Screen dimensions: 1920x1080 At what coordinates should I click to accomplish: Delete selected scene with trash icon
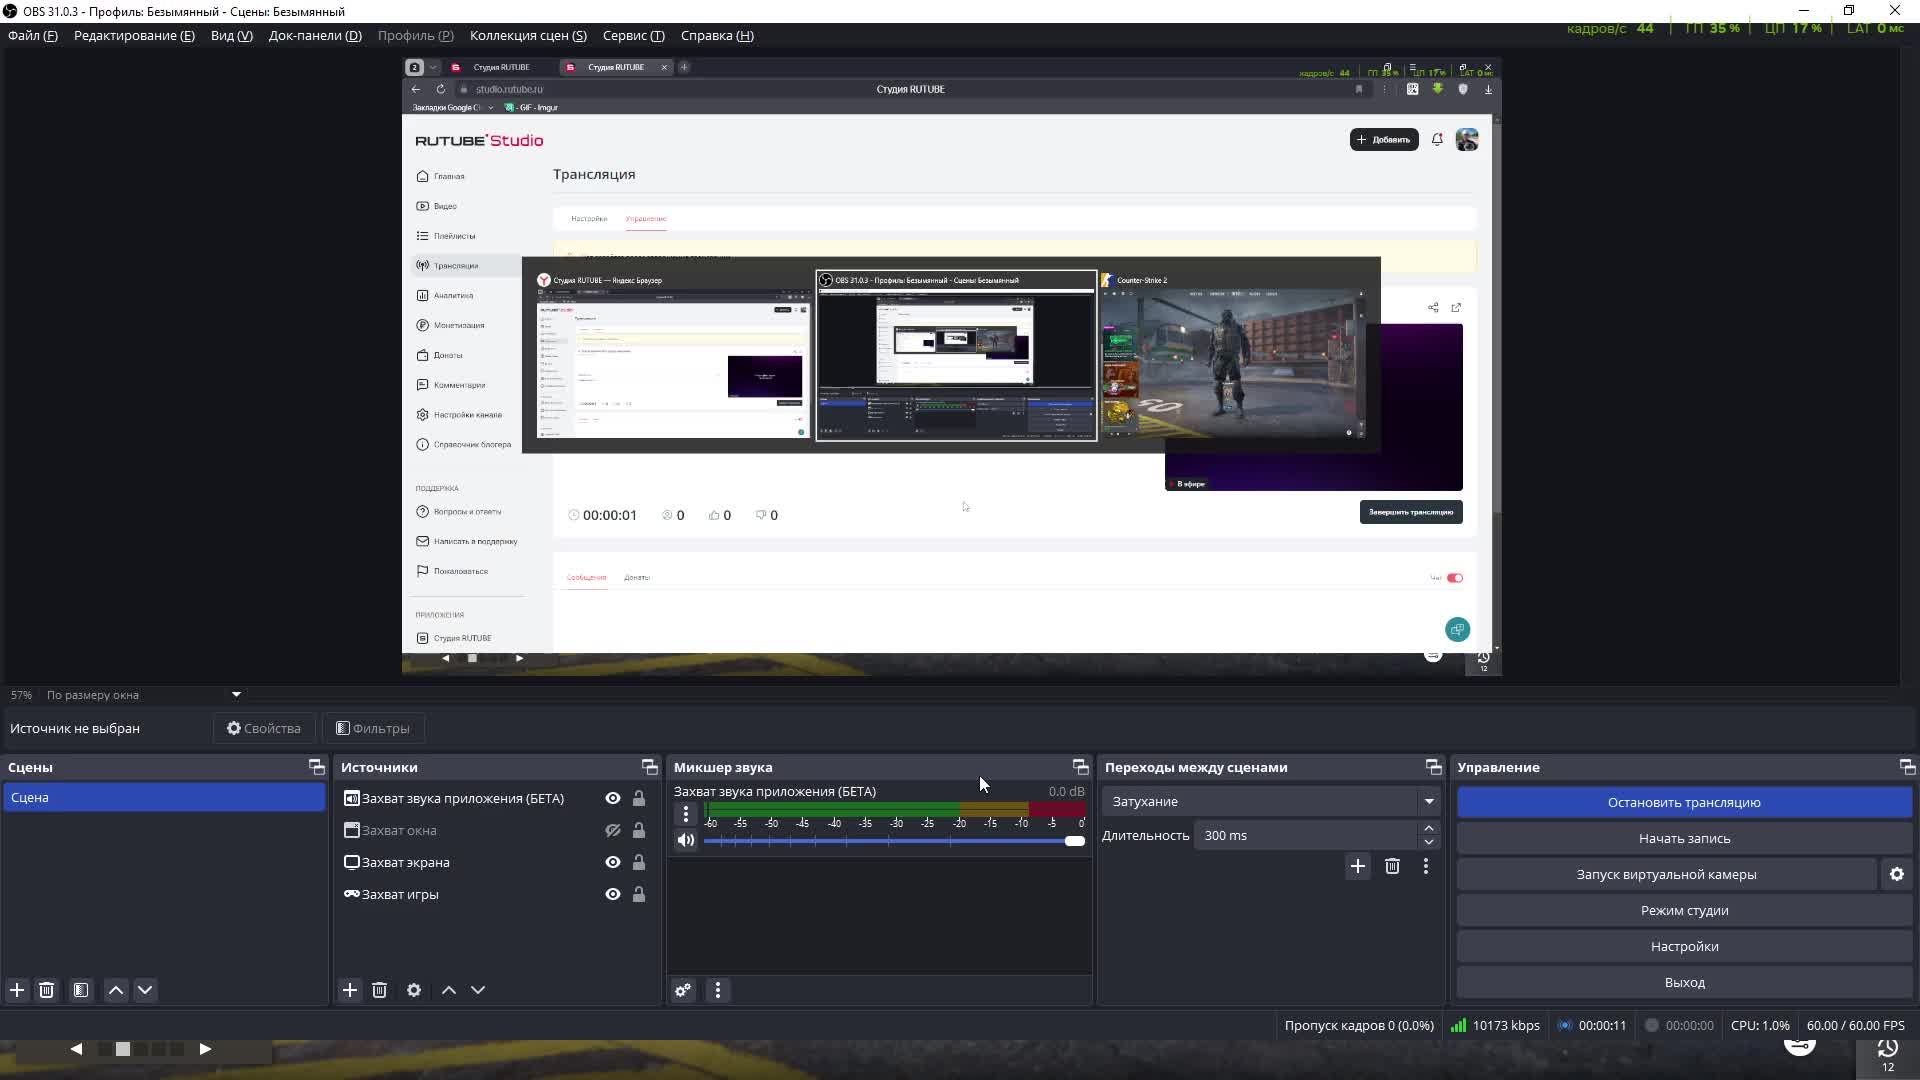(46, 990)
